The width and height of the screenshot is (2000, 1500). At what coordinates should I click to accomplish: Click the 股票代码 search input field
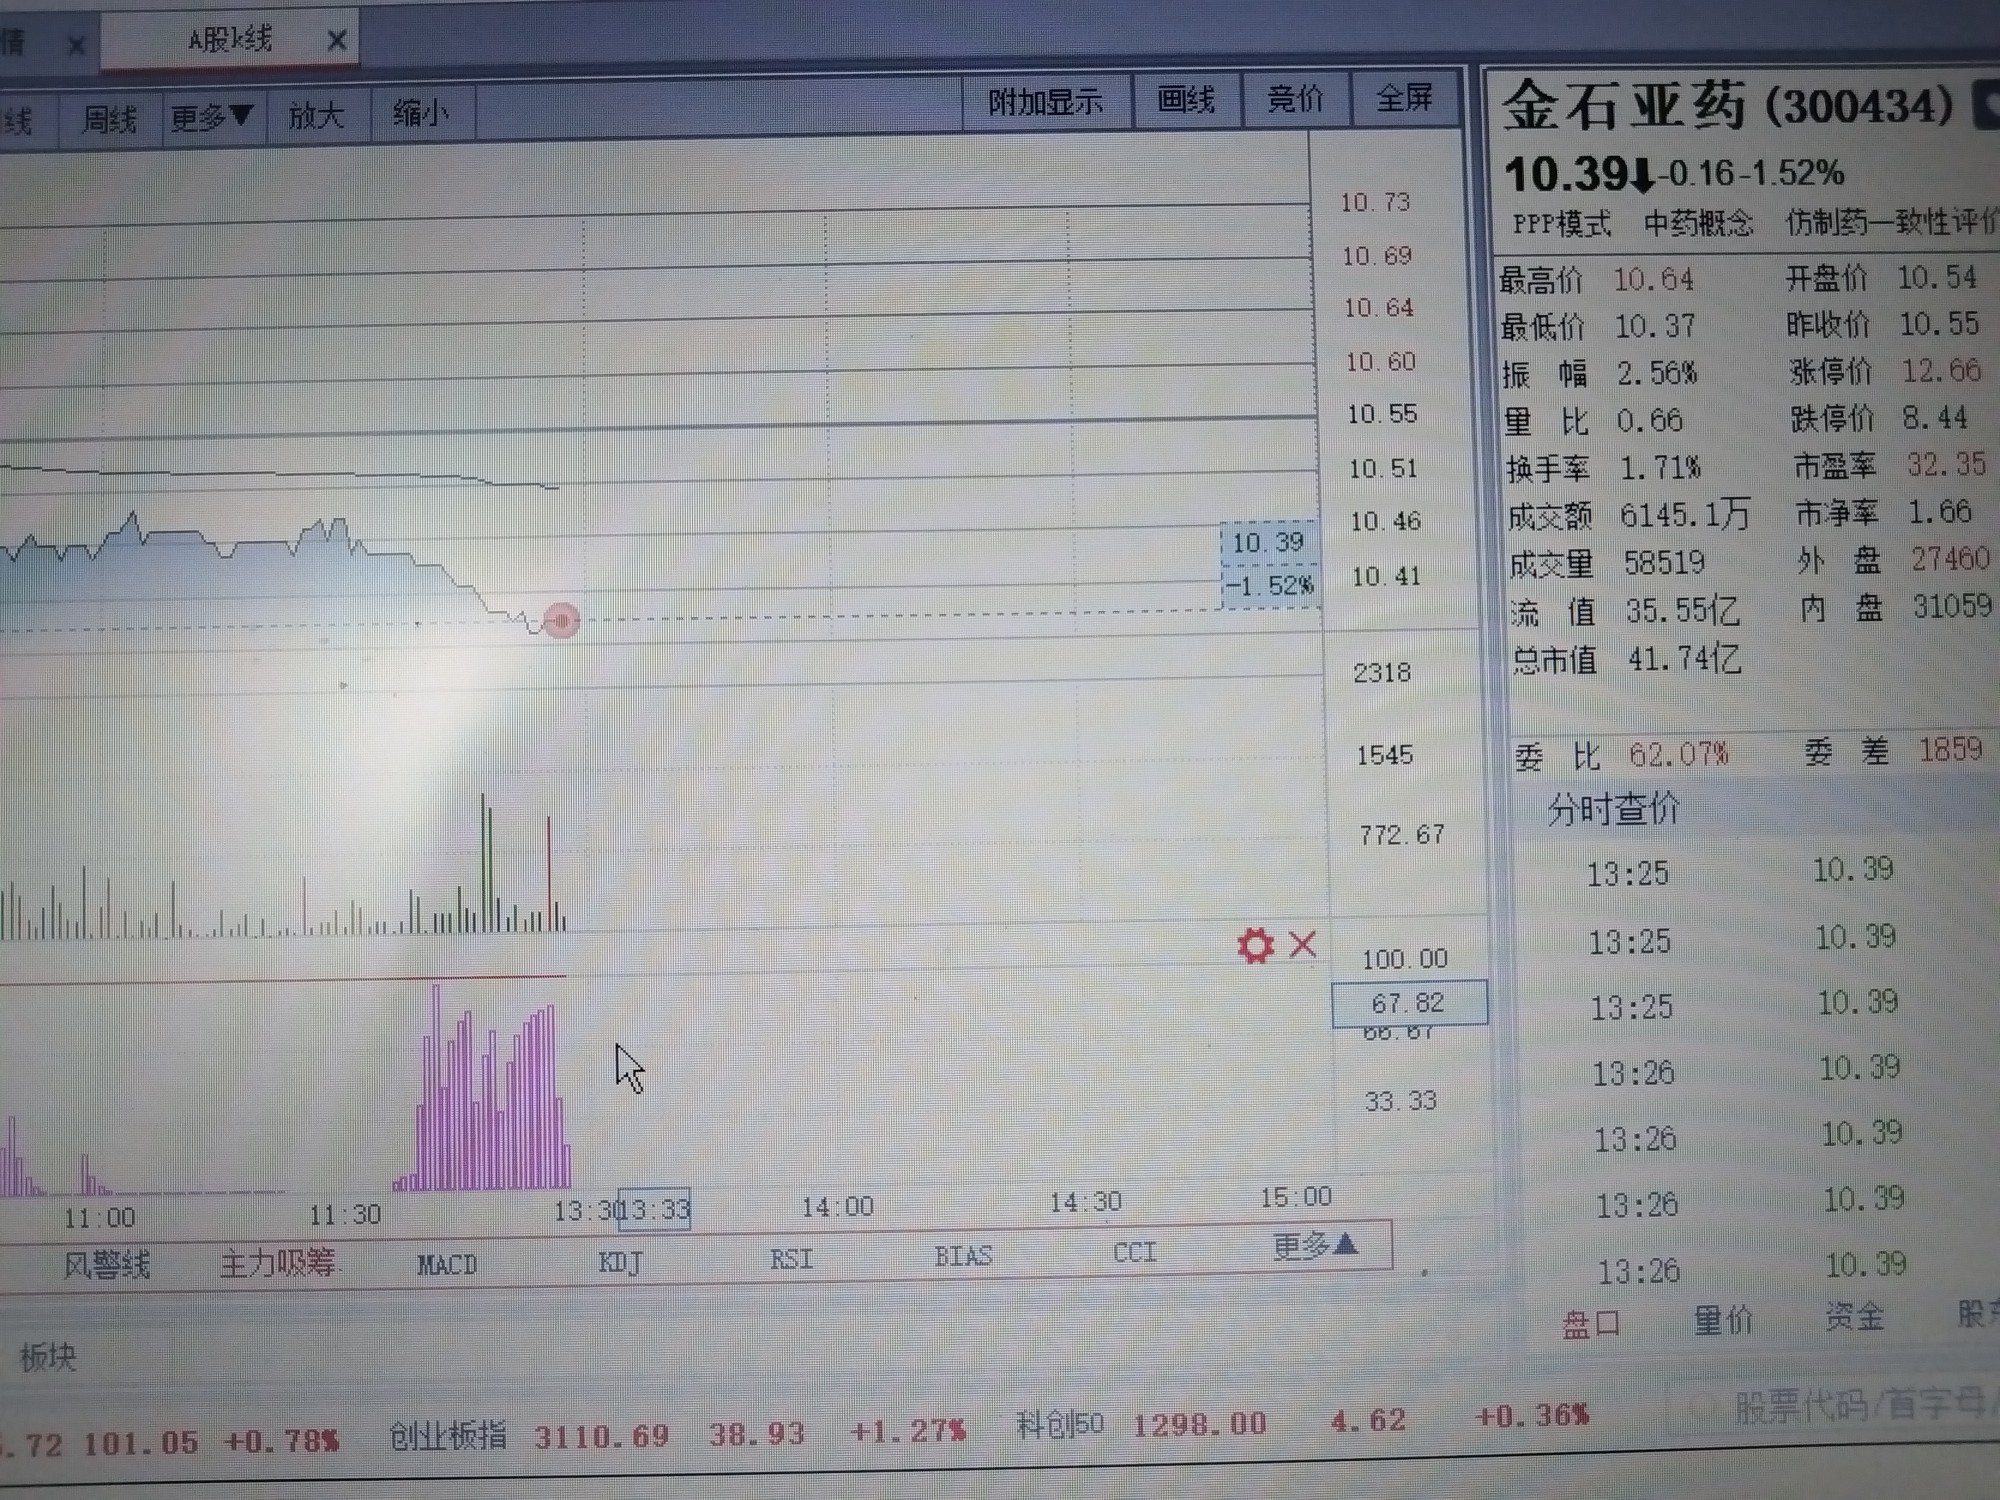[1850, 1406]
